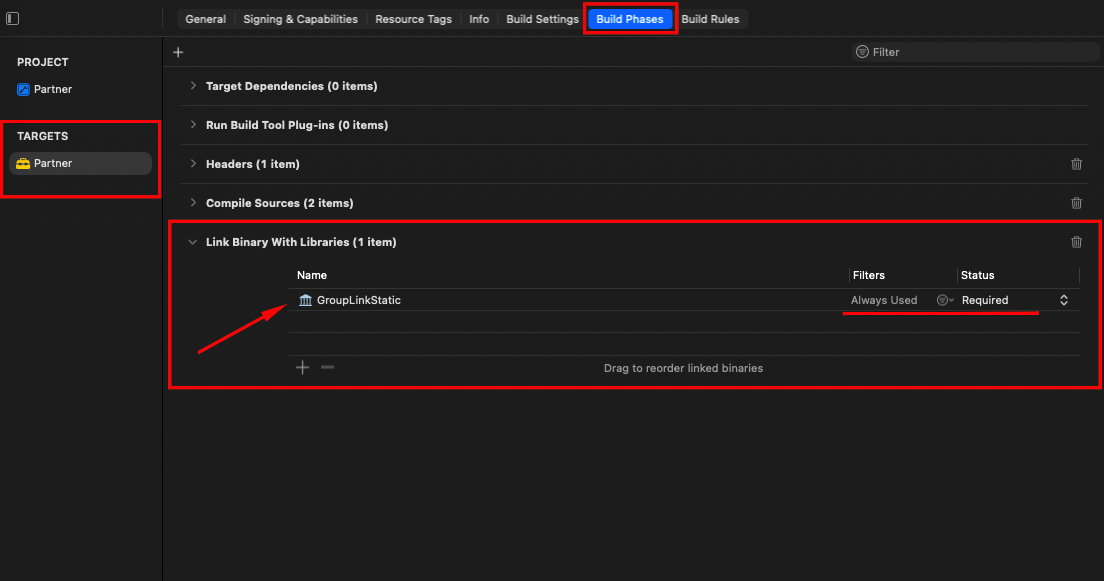Click the Name column header
This screenshot has width=1104, height=581.
(312, 275)
